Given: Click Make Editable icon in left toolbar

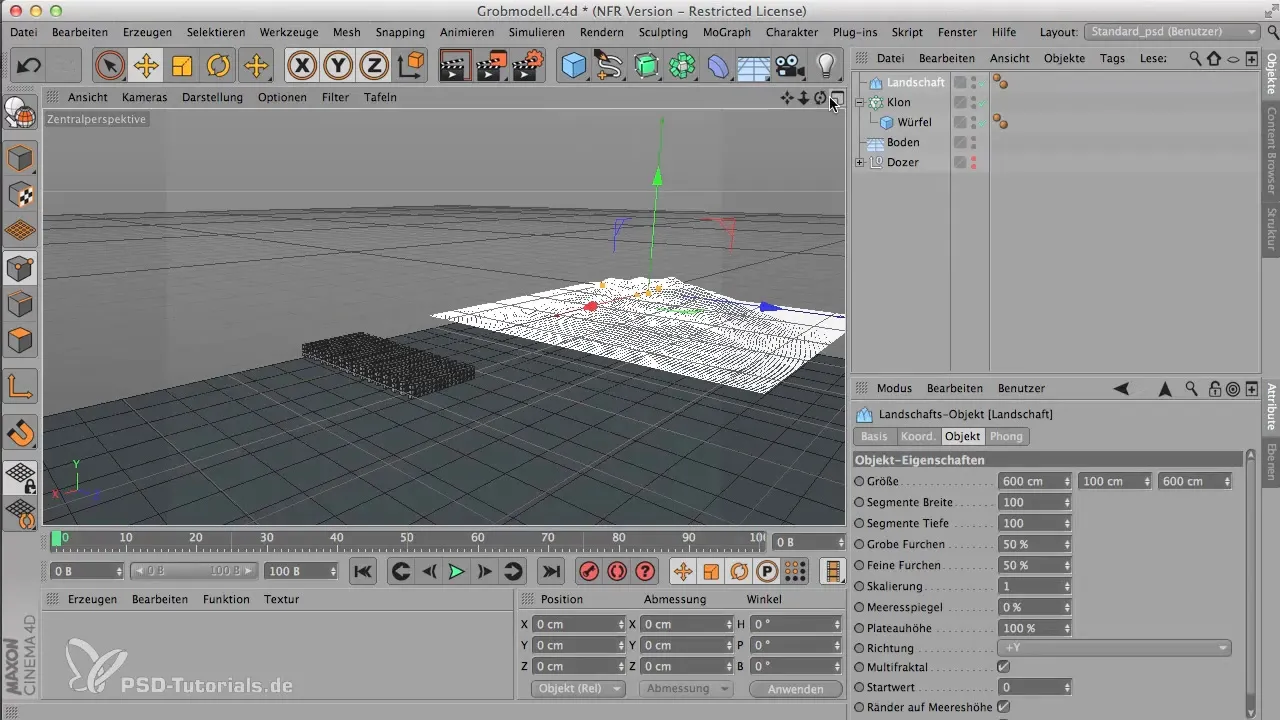Looking at the screenshot, I should click(x=20, y=113).
